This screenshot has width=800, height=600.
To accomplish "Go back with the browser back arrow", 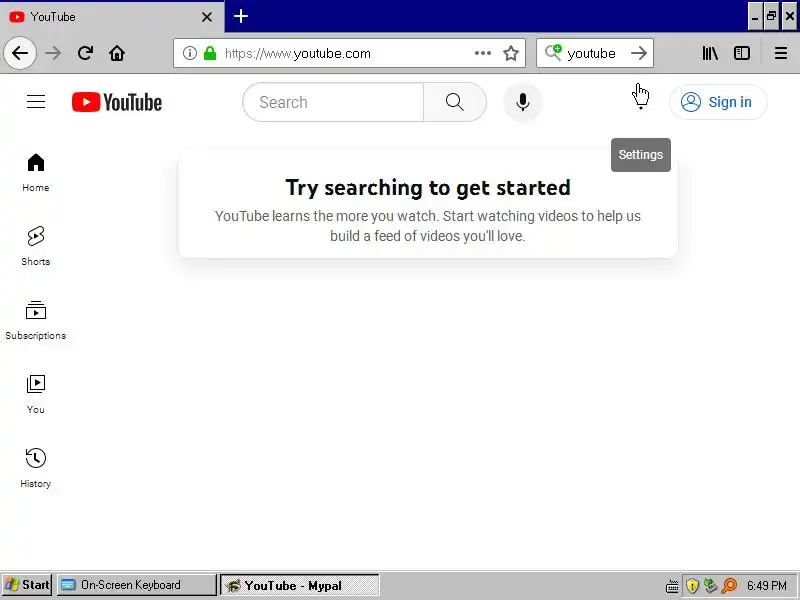I will (20, 53).
